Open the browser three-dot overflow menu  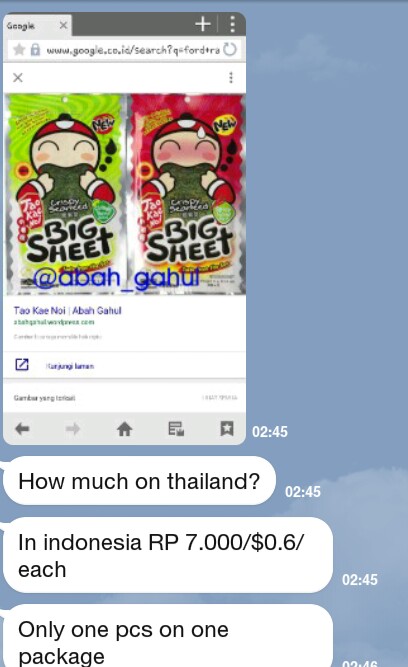point(232,25)
